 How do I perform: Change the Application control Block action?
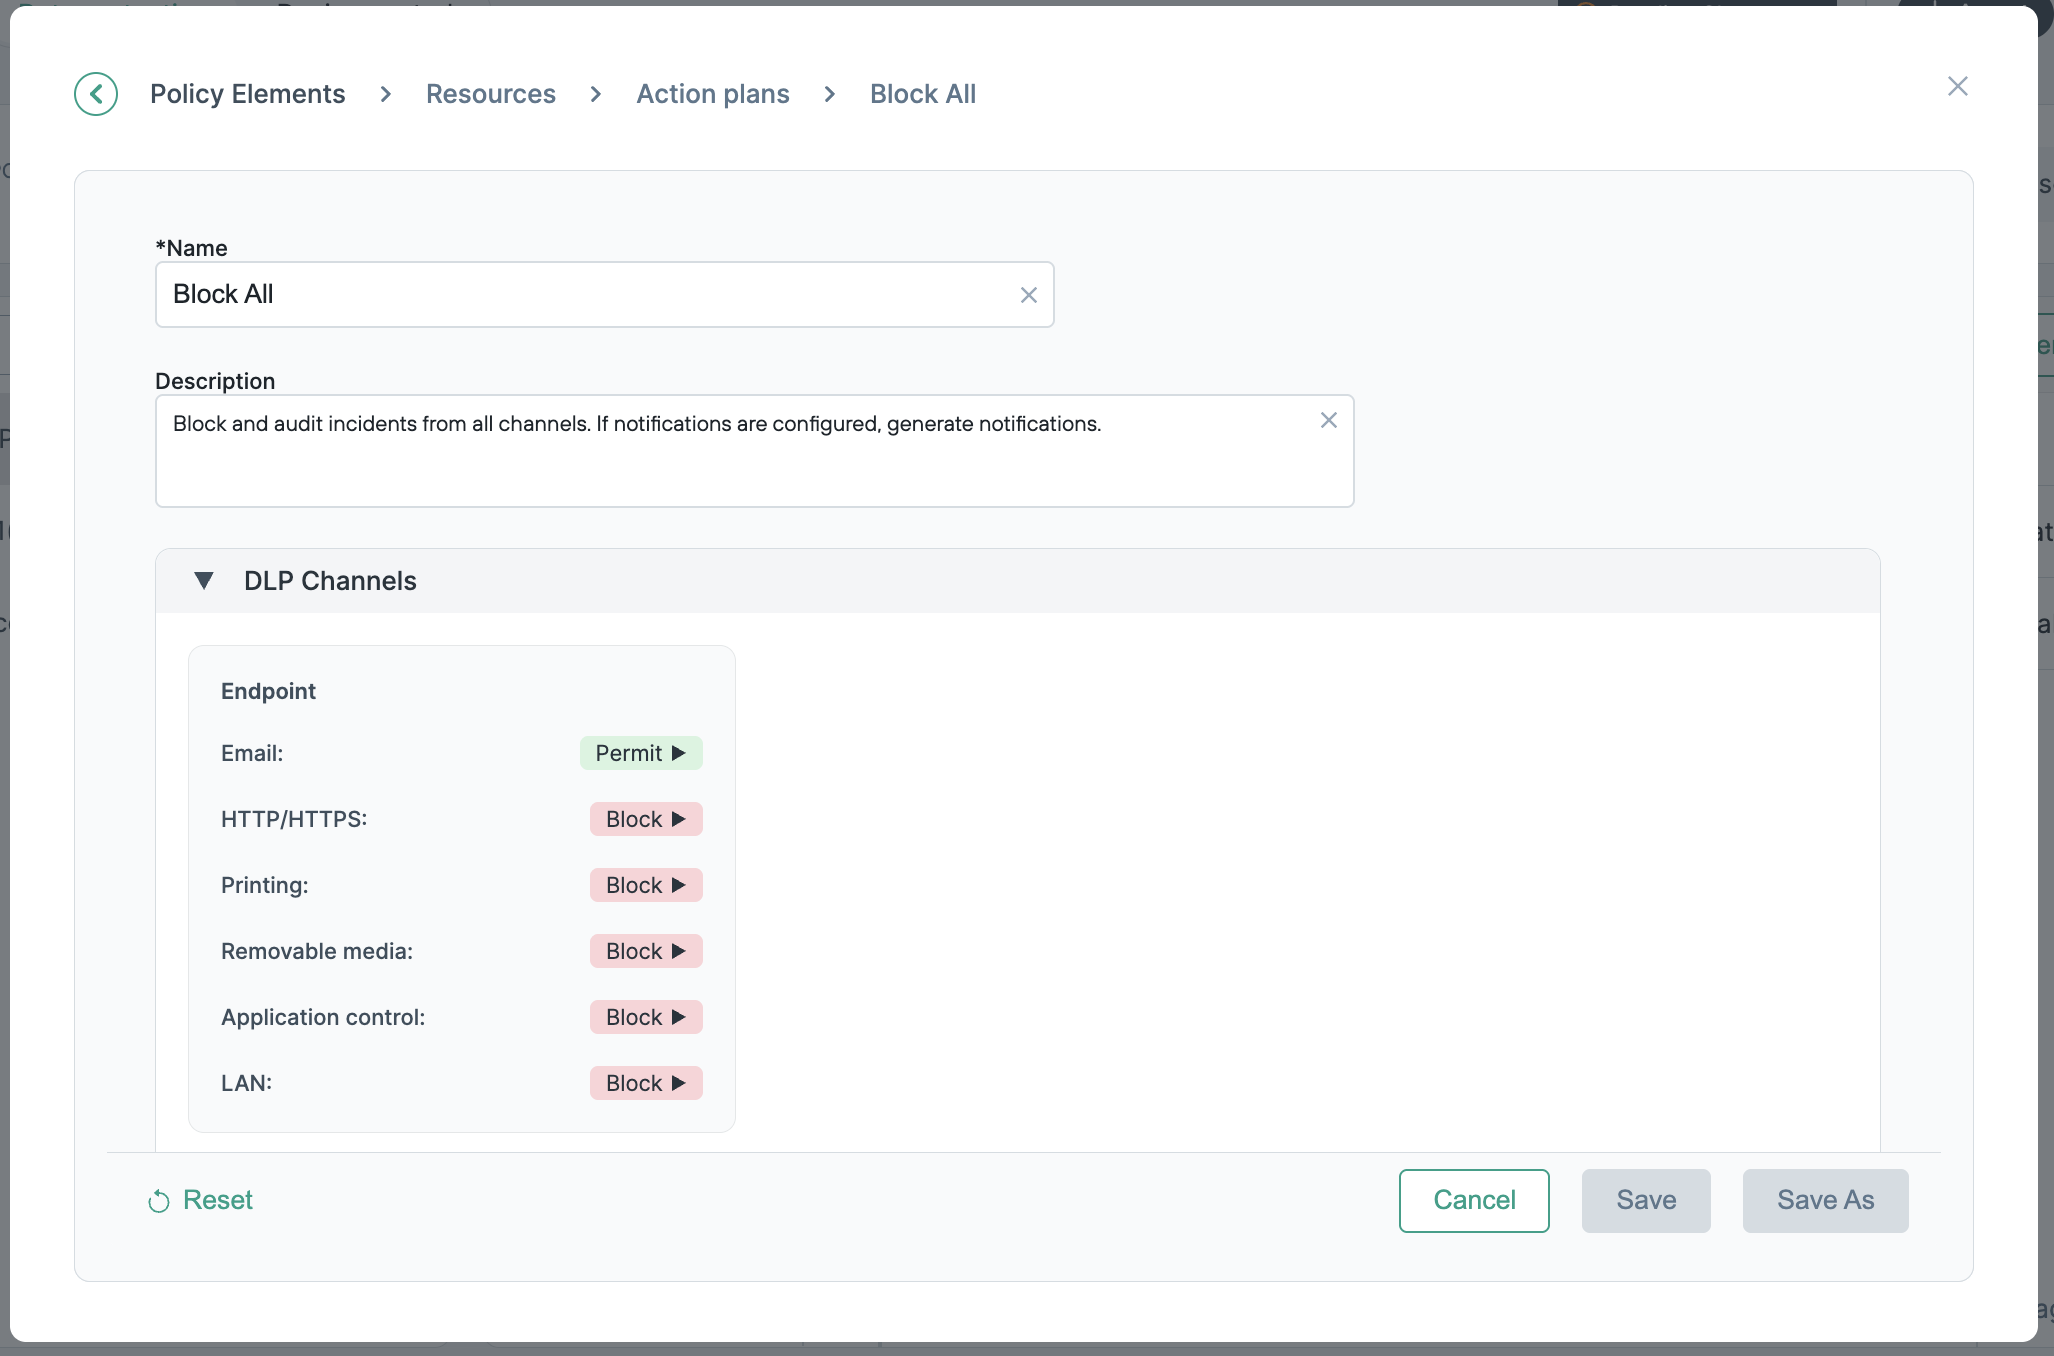click(x=646, y=1017)
